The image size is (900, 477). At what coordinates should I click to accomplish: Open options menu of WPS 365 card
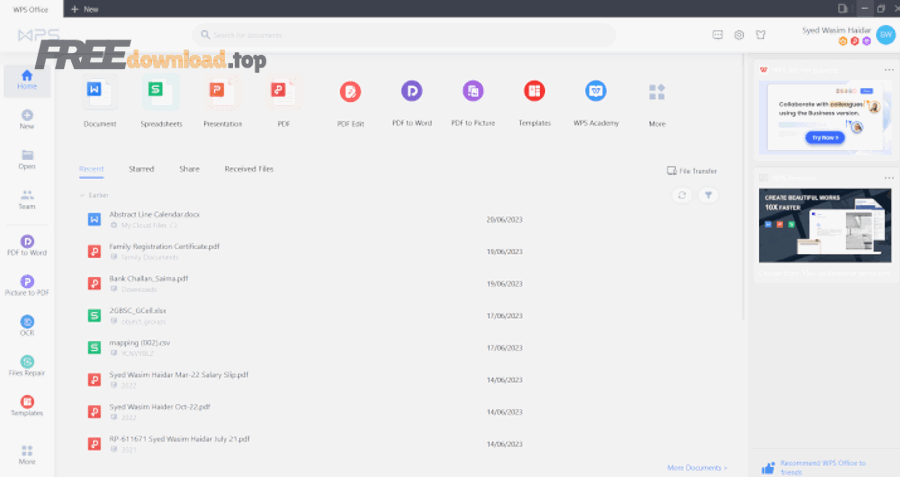tap(889, 69)
